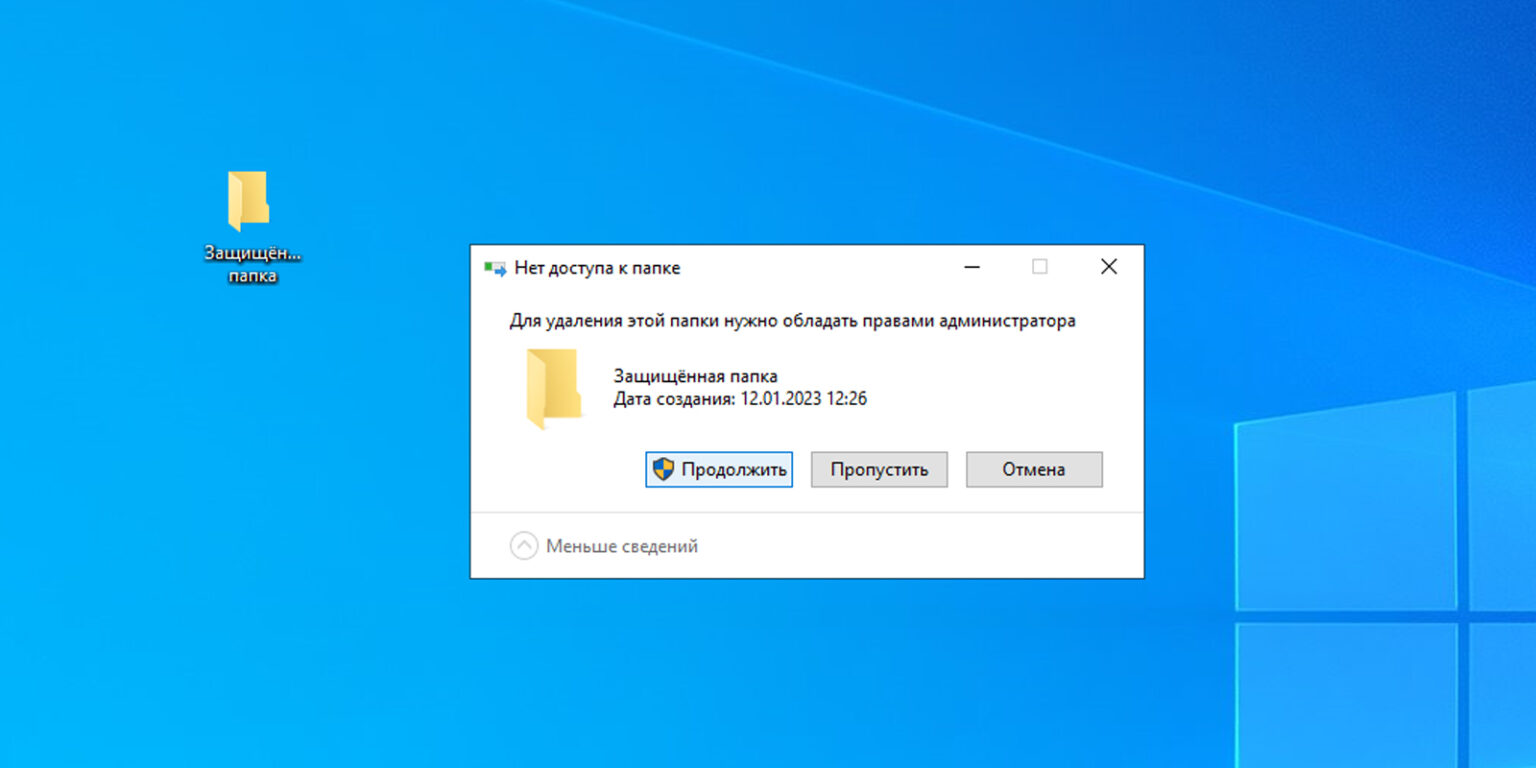Click the Продолжить button
Viewport: 1536px width, 768px height.
(719, 469)
